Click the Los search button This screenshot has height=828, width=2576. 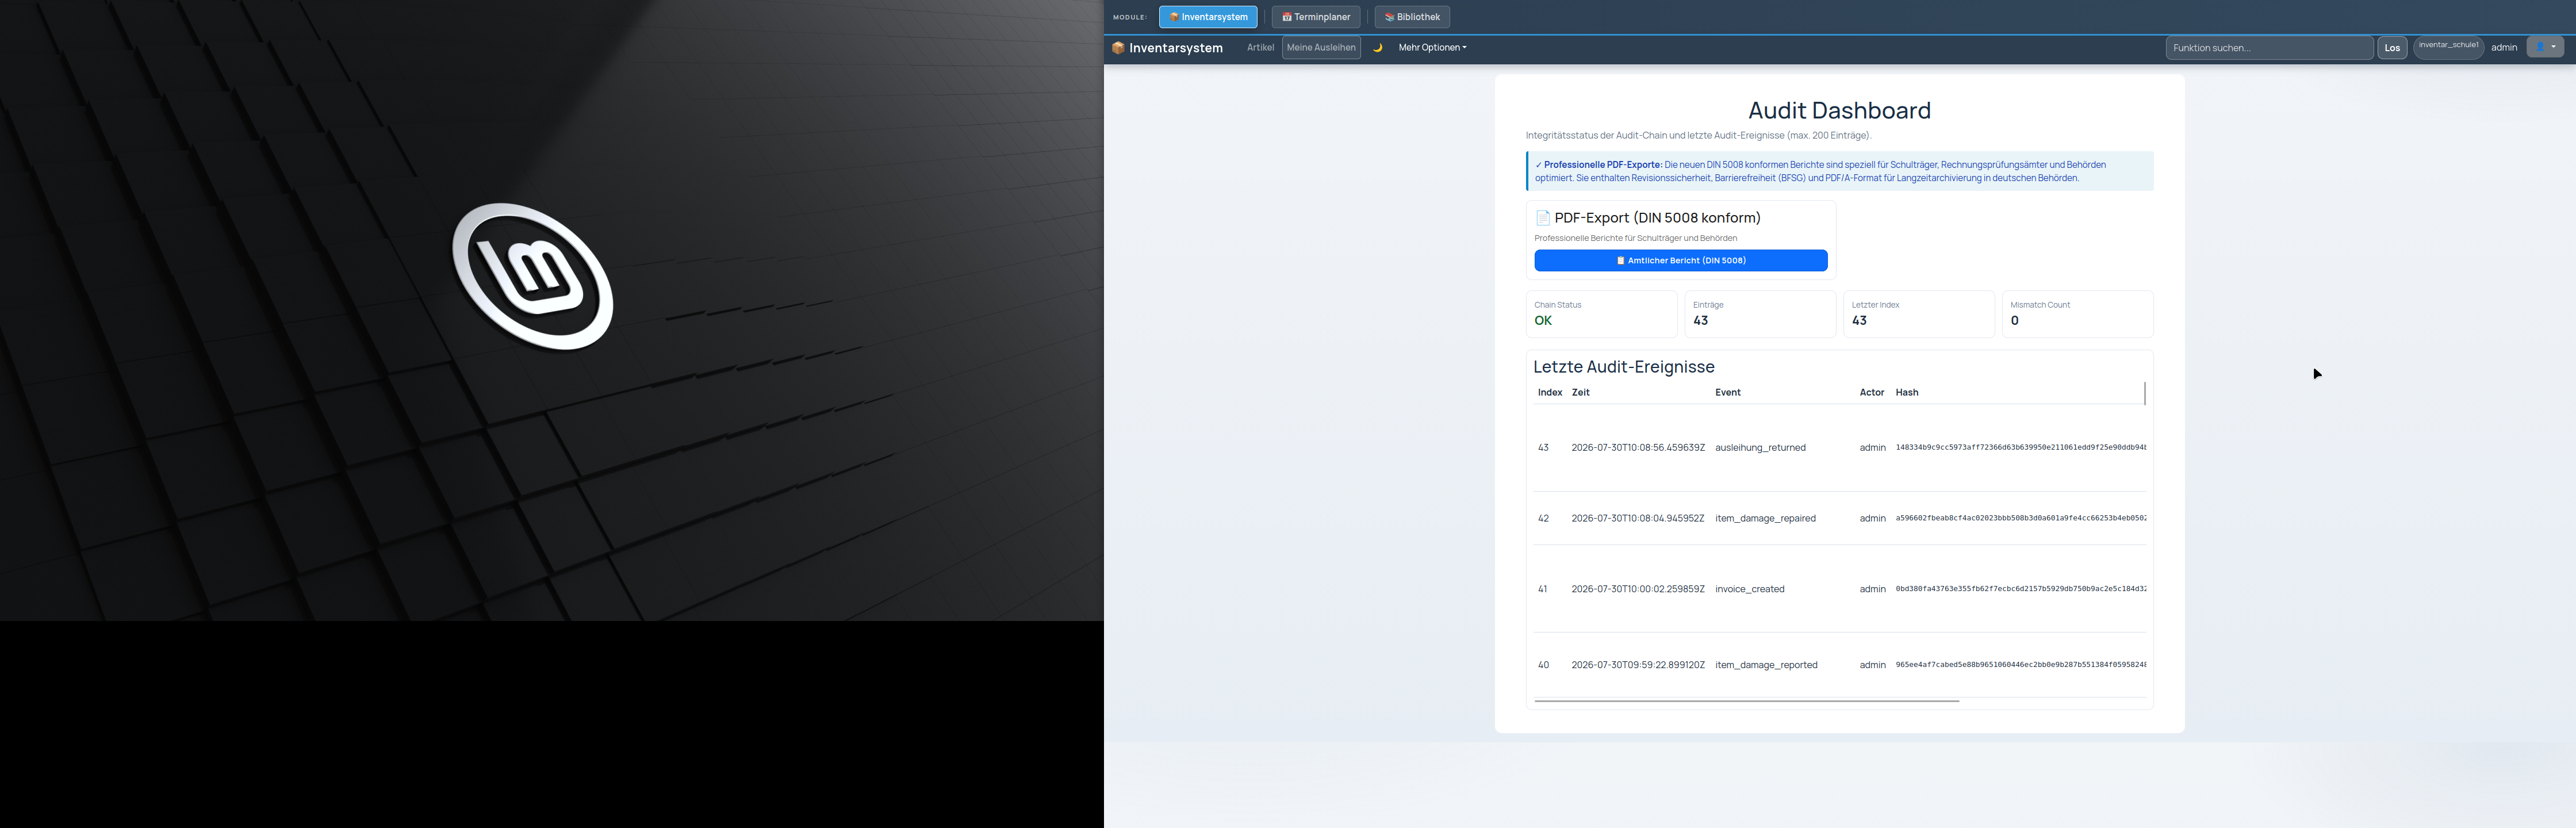click(x=2392, y=48)
